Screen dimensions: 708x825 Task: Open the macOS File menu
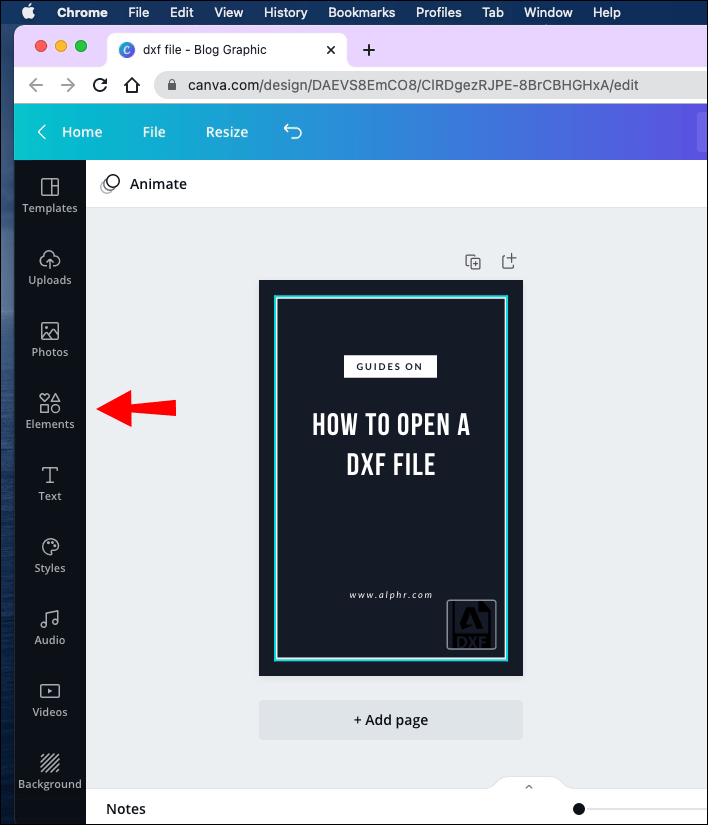[x=138, y=12]
